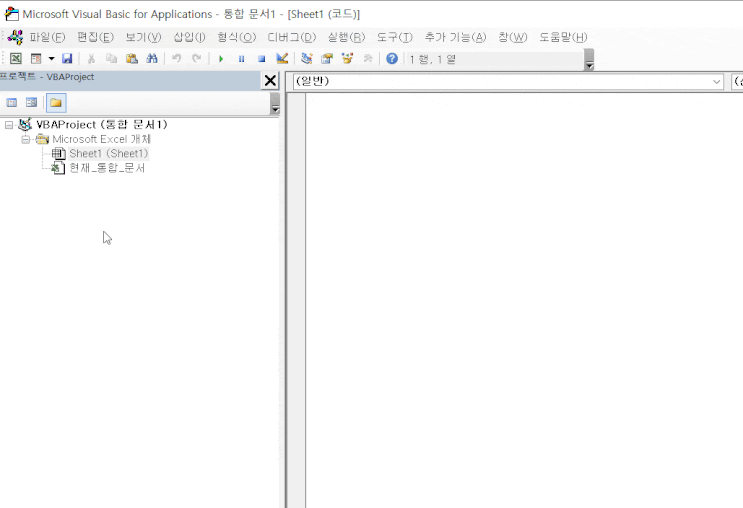Close the Project - VBAProject pane
This screenshot has height=508, width=743.
click(270, 81)
